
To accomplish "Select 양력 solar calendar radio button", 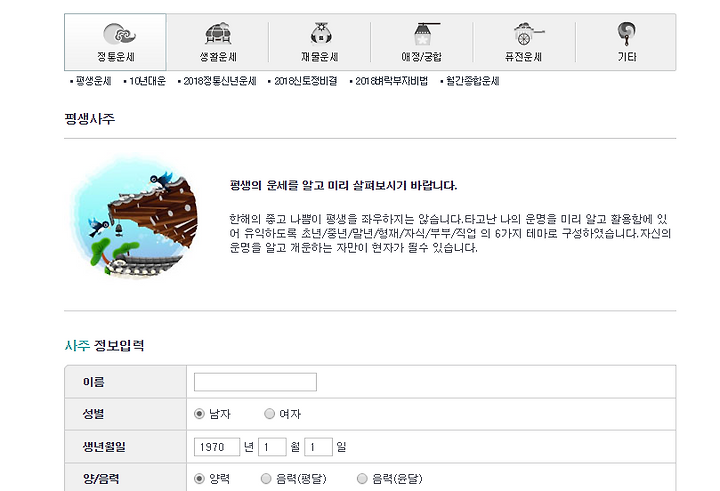I will click(x=199, y=479).
